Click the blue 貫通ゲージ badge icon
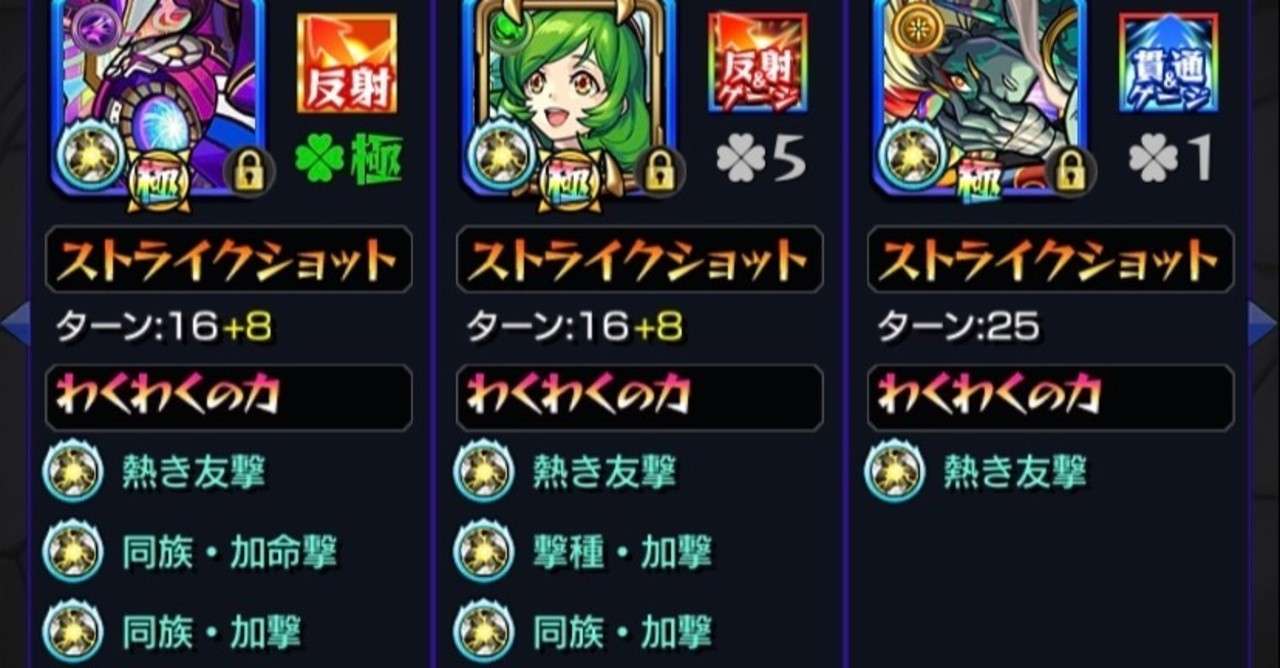The height and width of the screenshot is (668, 1280). pos(1169,63)
